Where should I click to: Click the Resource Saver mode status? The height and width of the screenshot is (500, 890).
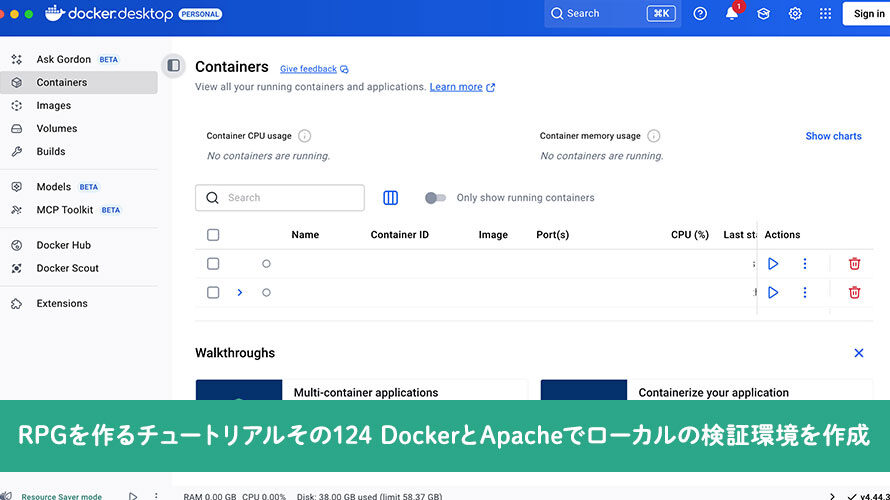pyautogui.click(x=61, y=496)
